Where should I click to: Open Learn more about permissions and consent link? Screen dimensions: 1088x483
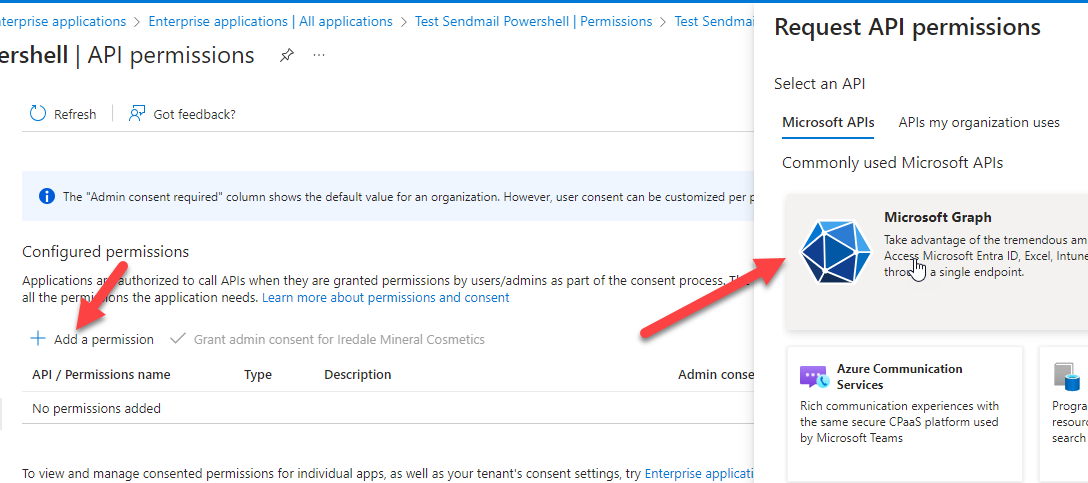386,298
